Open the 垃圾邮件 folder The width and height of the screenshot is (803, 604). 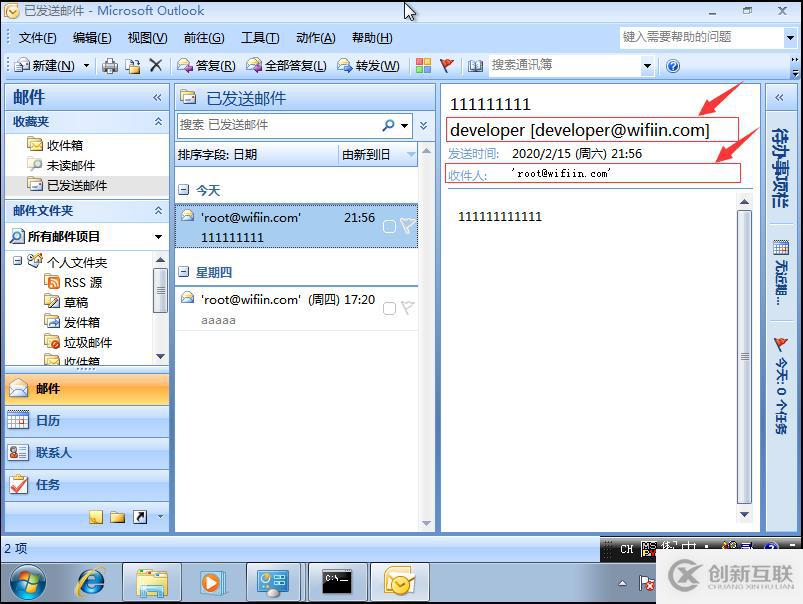click(78, 342)
